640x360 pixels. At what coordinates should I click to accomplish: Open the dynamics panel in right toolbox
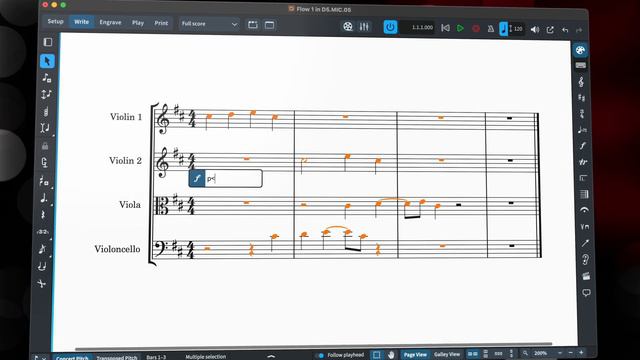(583, 146)
